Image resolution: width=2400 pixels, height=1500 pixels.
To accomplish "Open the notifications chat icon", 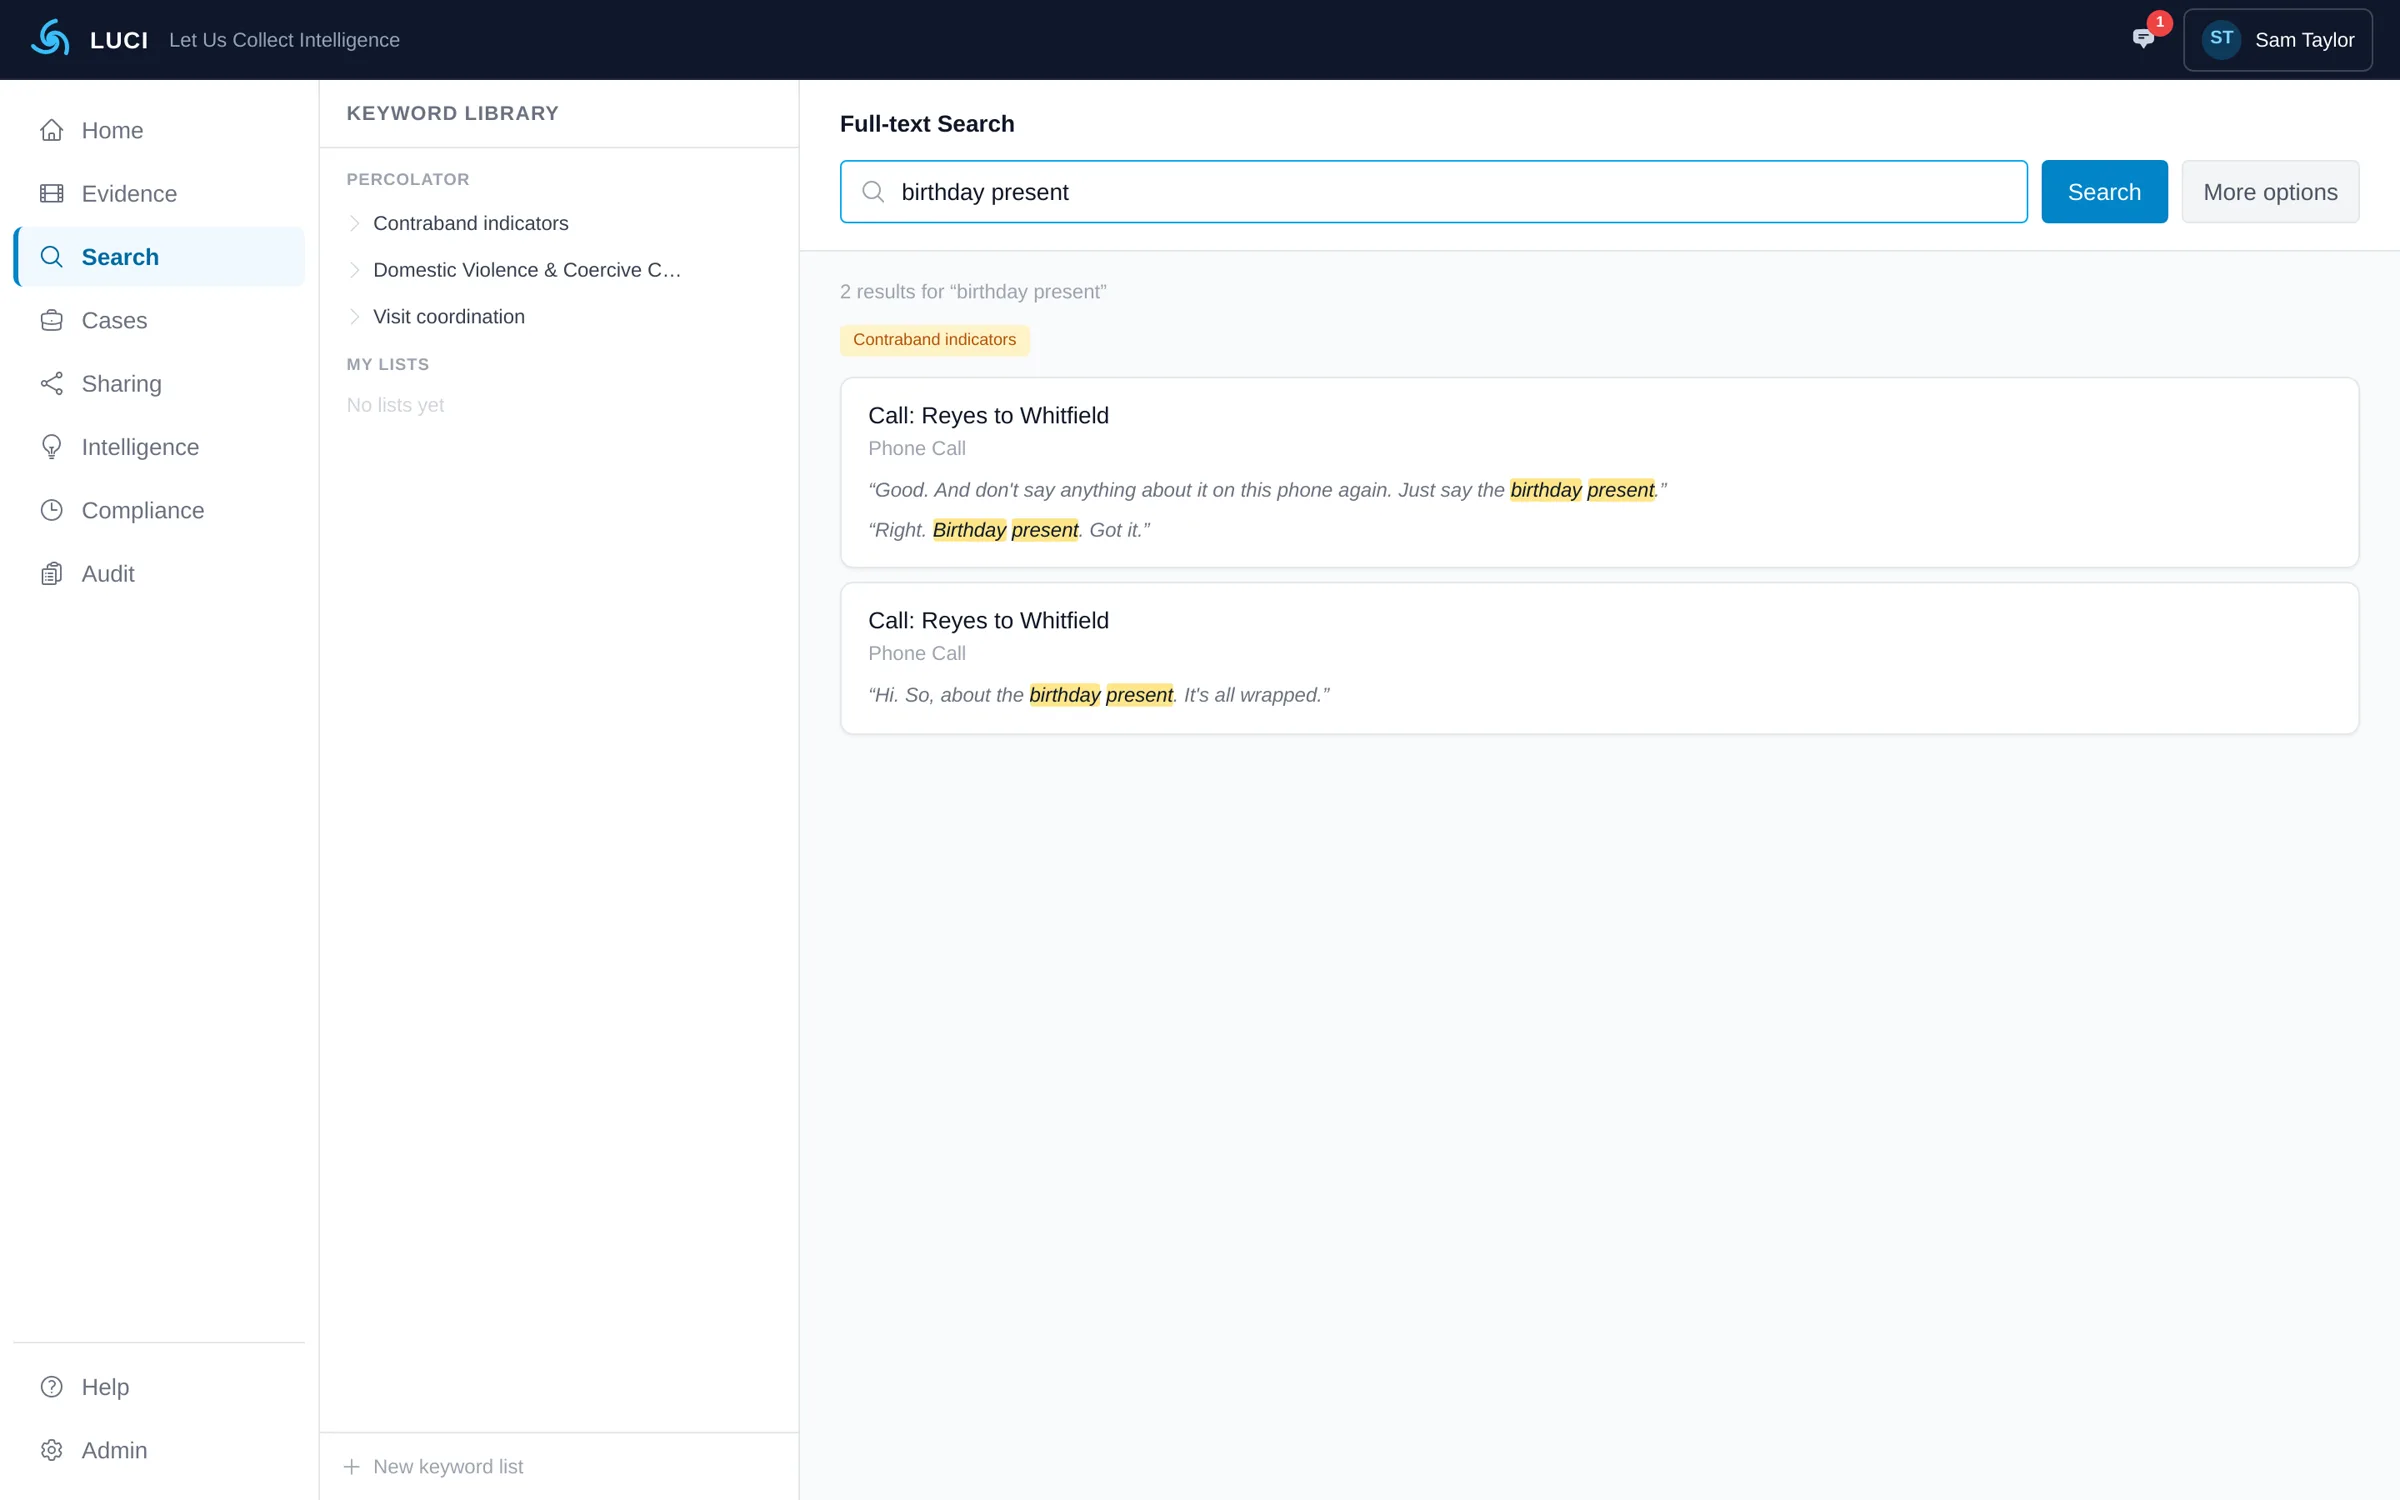I will [x=2142, y=39].
